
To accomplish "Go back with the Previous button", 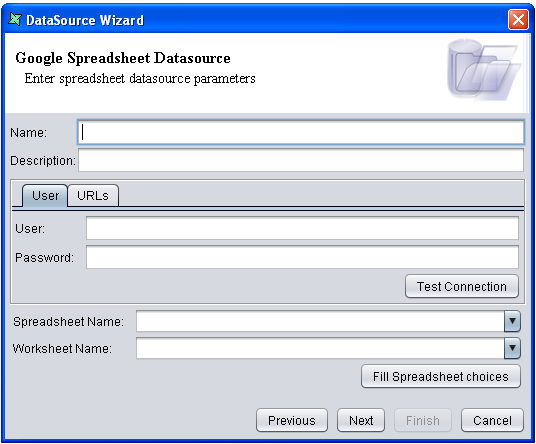I will (292, 420).
